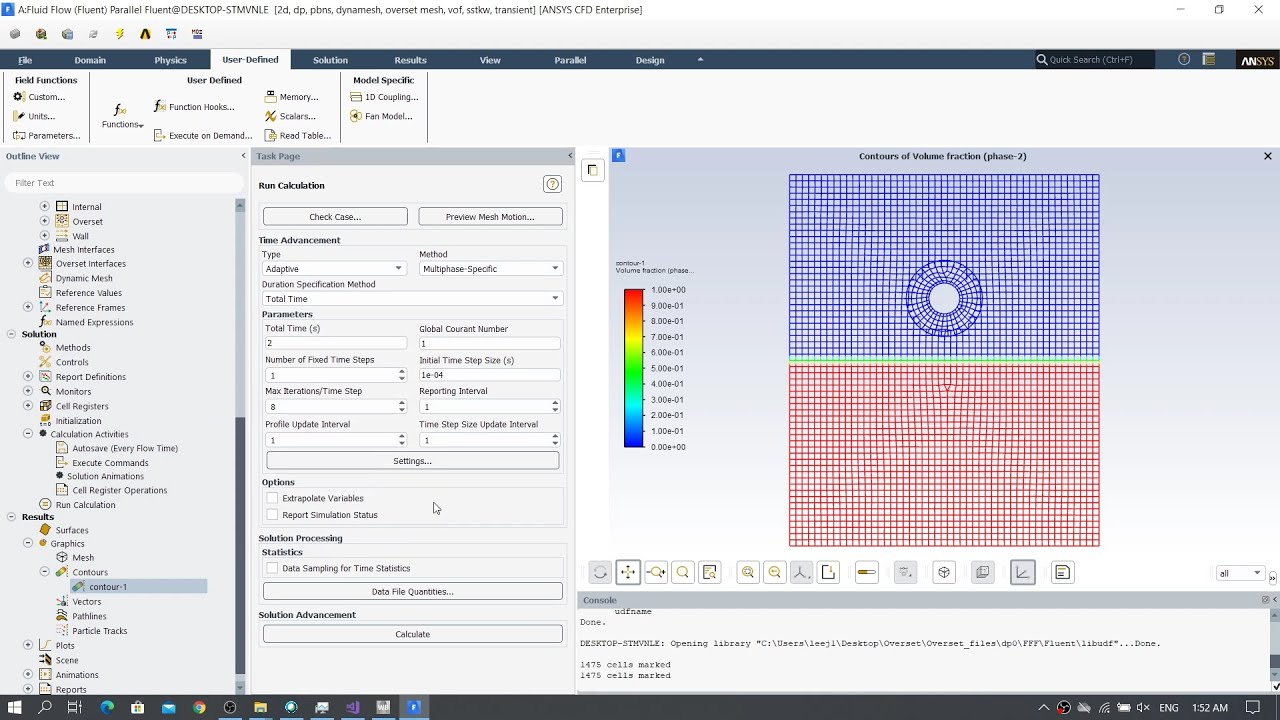The width and height of the screenshot is (1280, 720).
Task: Open Execute on Demand dialog
Action: pos(203,135)
